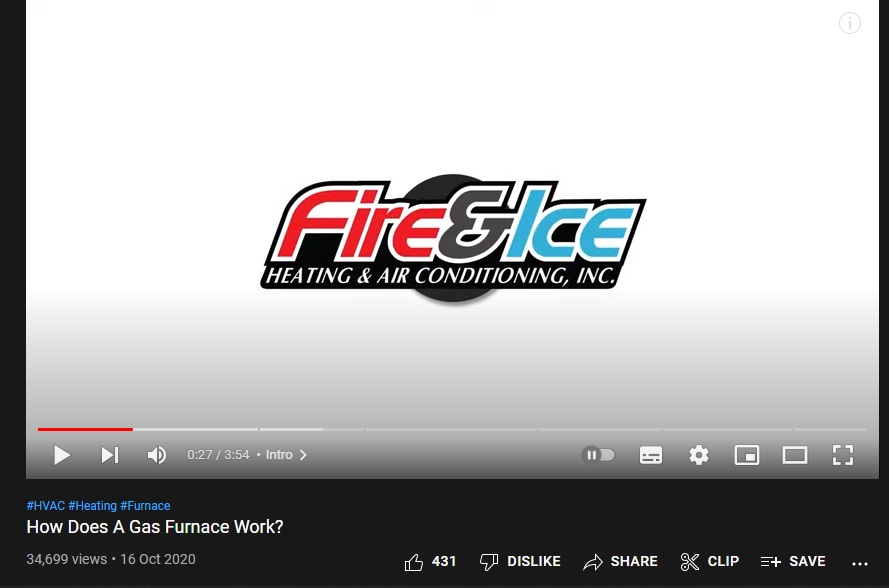Turn on subtitles/closed captions
Viewport: 889px width, 588px height.
click(651, 455)
